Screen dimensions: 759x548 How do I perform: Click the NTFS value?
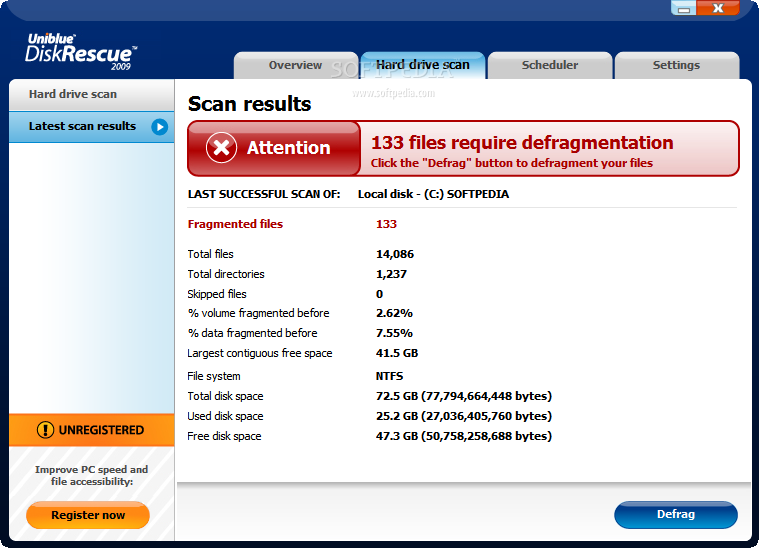(389, 376)
